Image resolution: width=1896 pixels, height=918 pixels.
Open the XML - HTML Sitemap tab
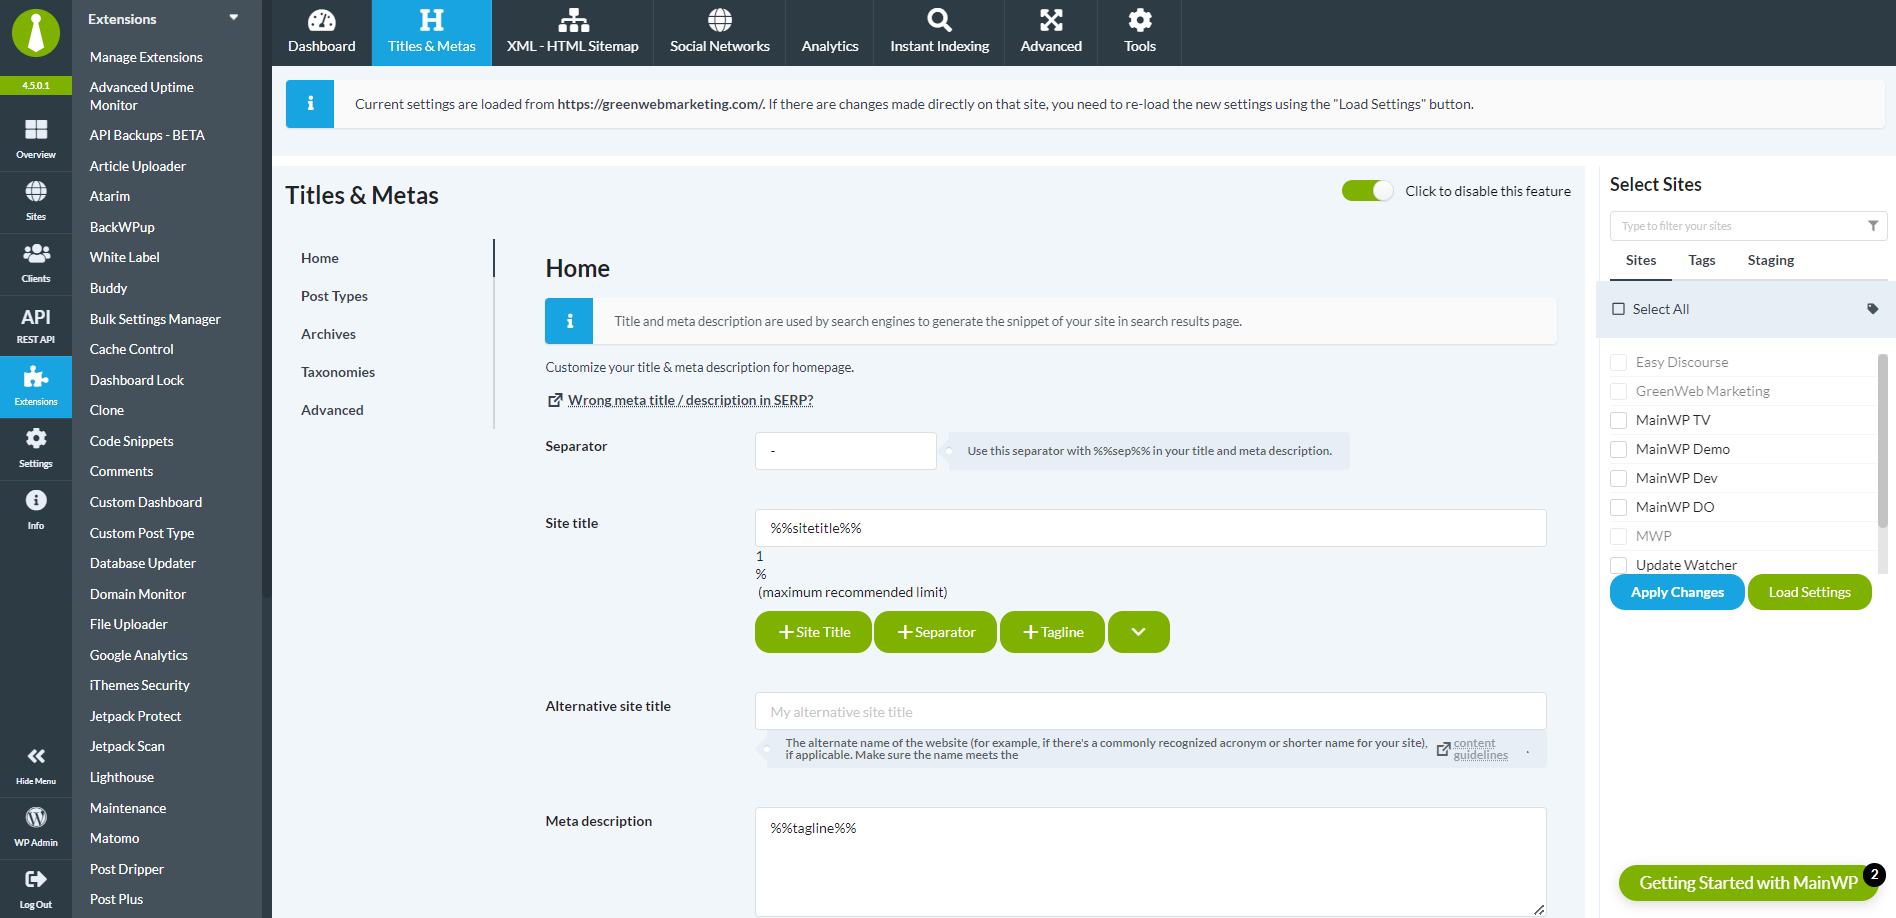click(x=573, y=33)
